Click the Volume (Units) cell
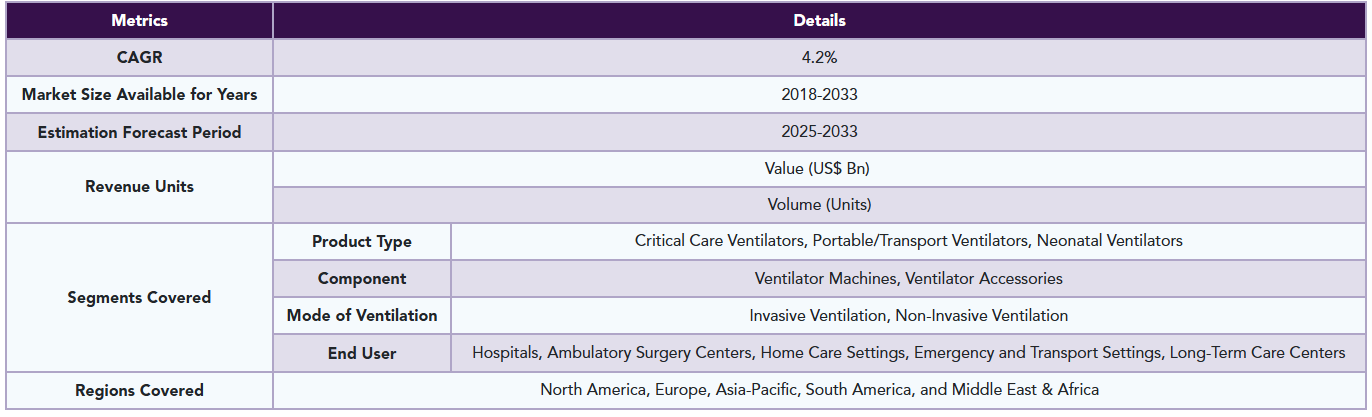Screen dimensions: 1372x417 (x=819, y=205)
